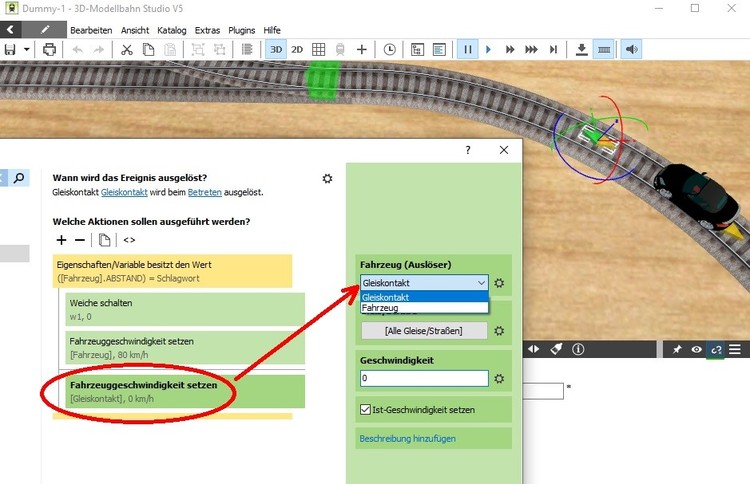Add a new action with plus icon
The height and width of the screenshot is (484, 750).
[62, 240]
